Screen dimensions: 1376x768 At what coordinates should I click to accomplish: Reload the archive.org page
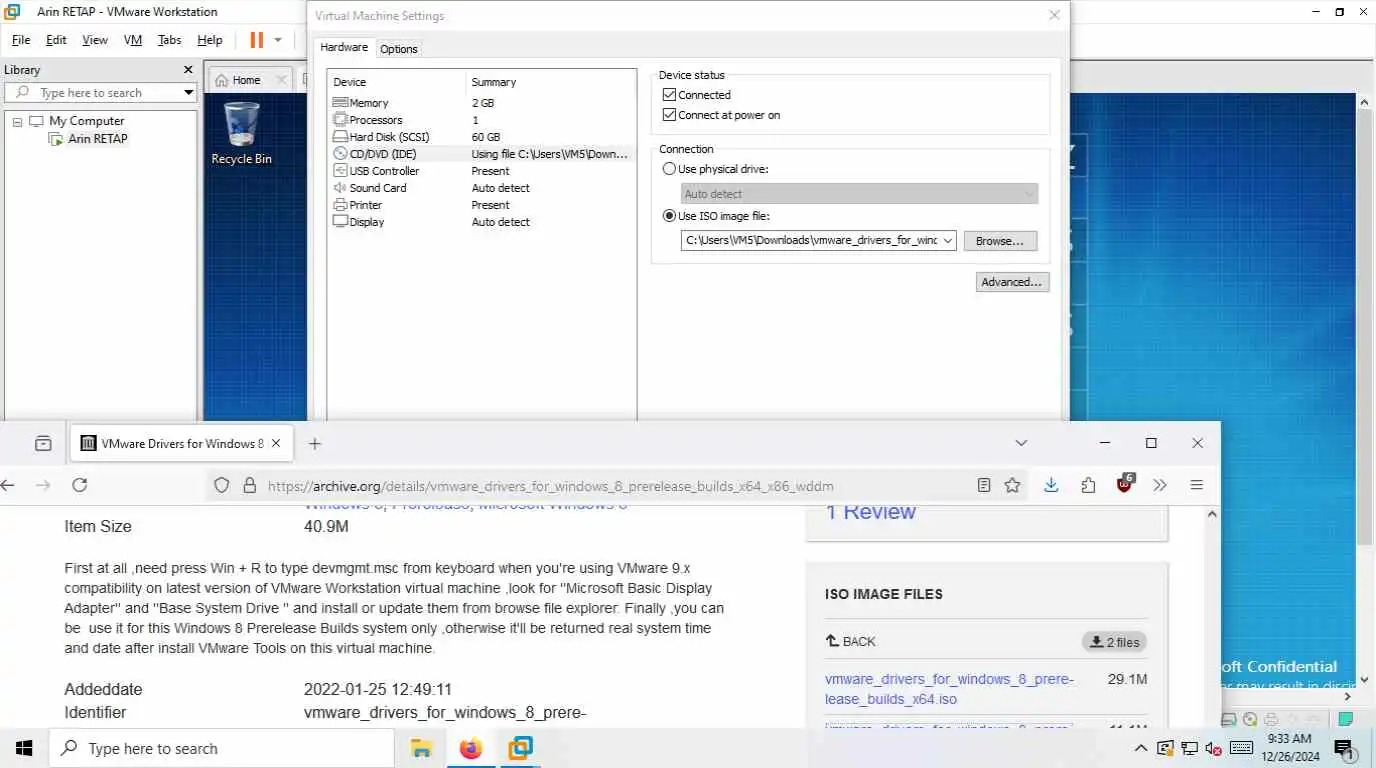pyautogui.click(x=79, y=485)
